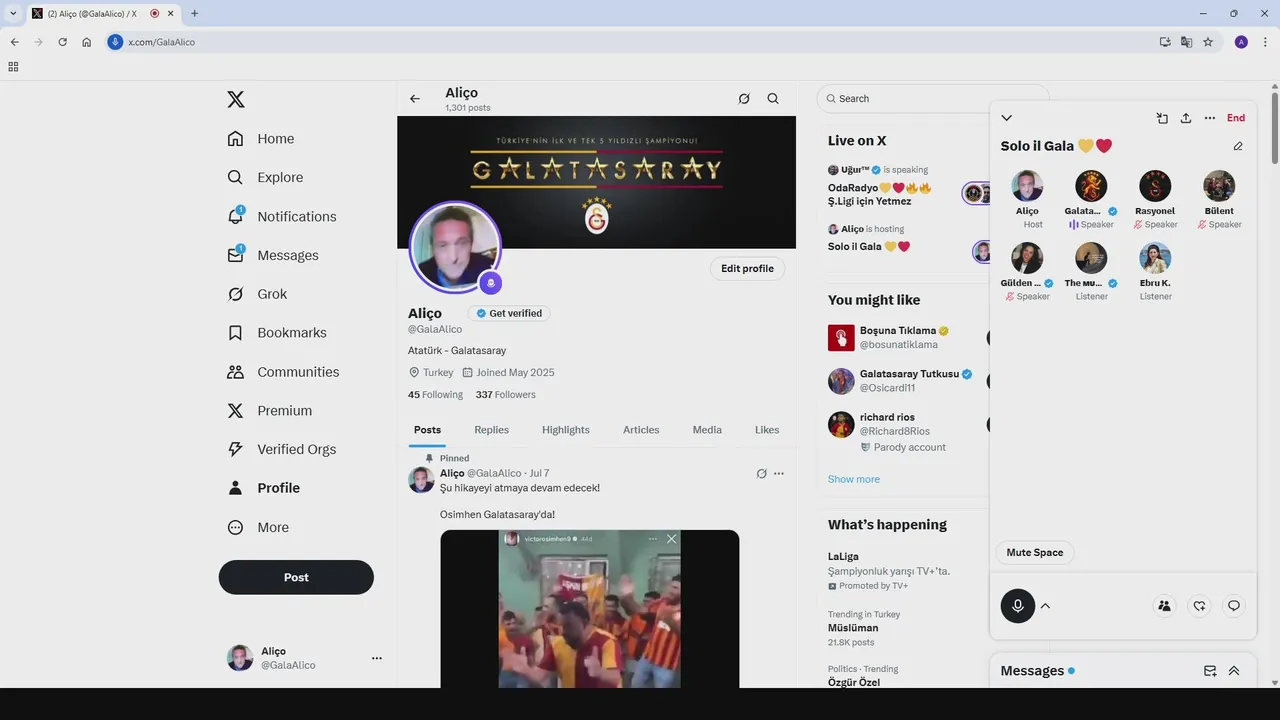The width and height of the screenshot is (1280, 720).
Task: Switch to the Highlights tab
Action: pyautogui.click(x=566, y=430)
